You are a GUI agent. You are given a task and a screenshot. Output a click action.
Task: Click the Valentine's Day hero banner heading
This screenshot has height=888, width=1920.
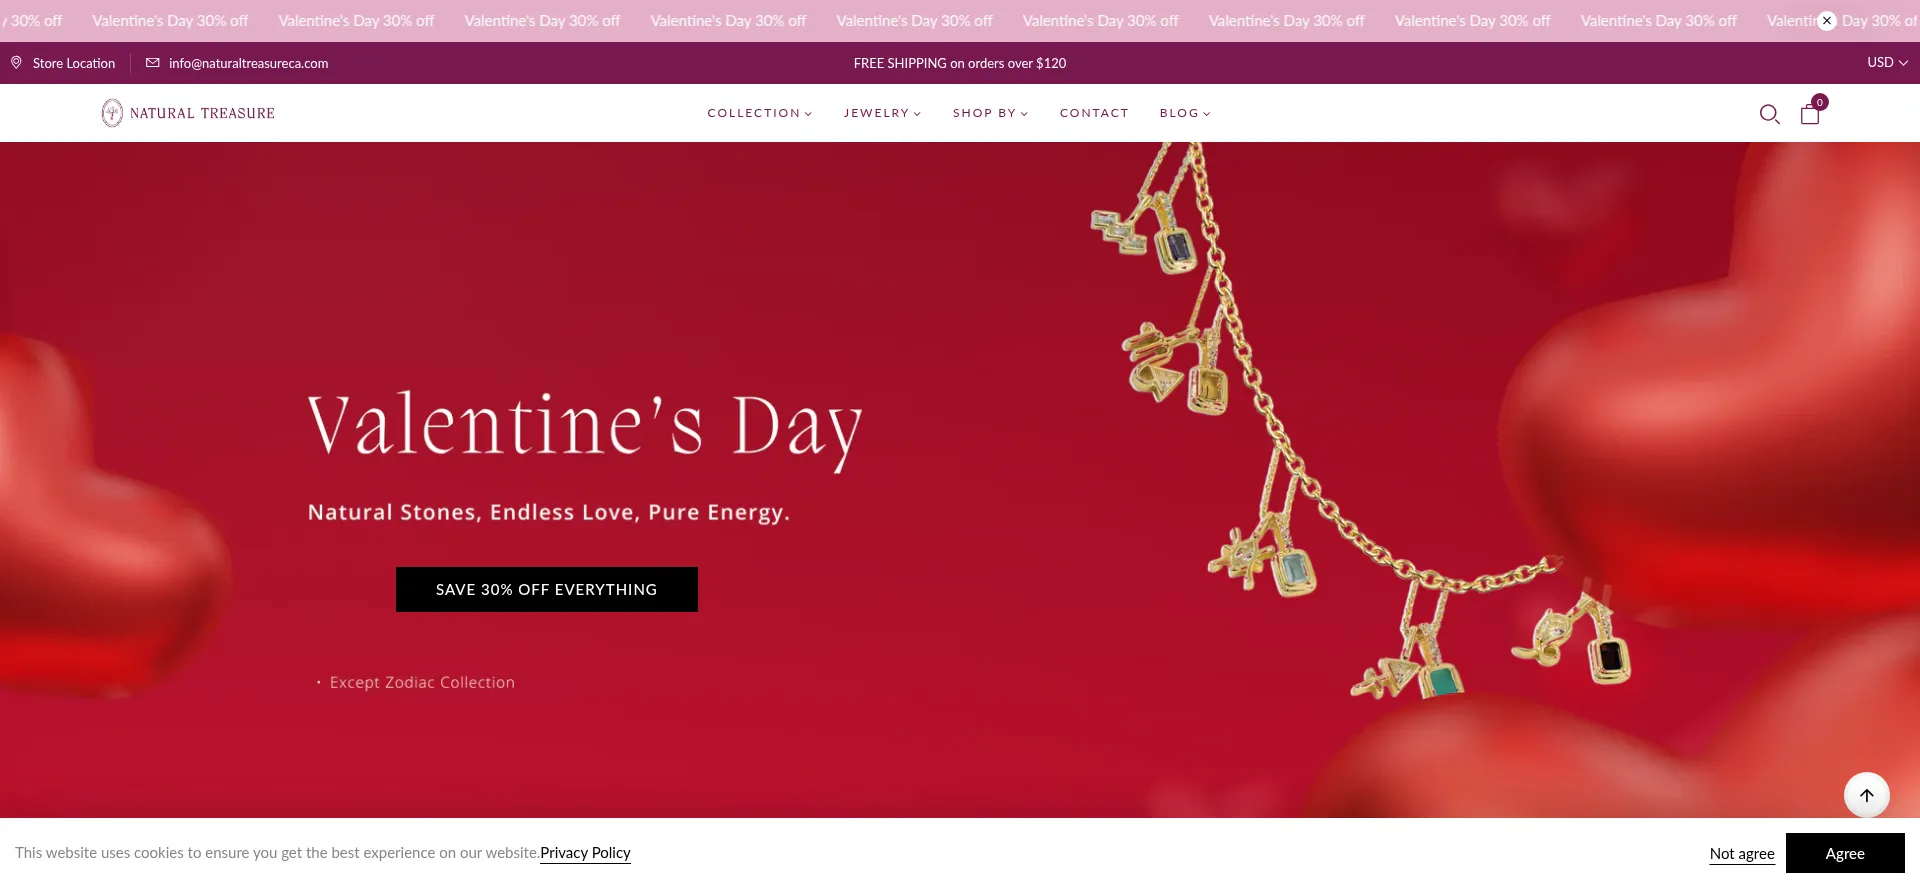tap(585, 428)
